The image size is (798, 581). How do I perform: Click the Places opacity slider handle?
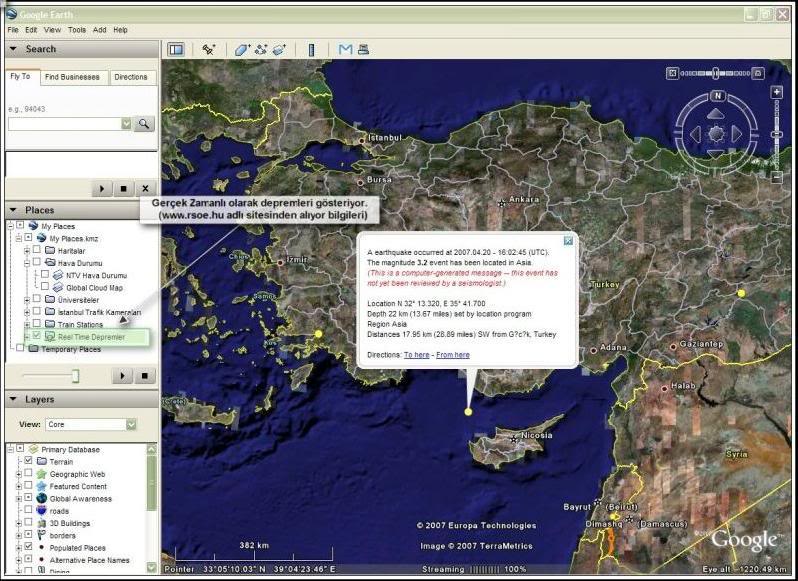pyautogui.click(x=74, y=375)
